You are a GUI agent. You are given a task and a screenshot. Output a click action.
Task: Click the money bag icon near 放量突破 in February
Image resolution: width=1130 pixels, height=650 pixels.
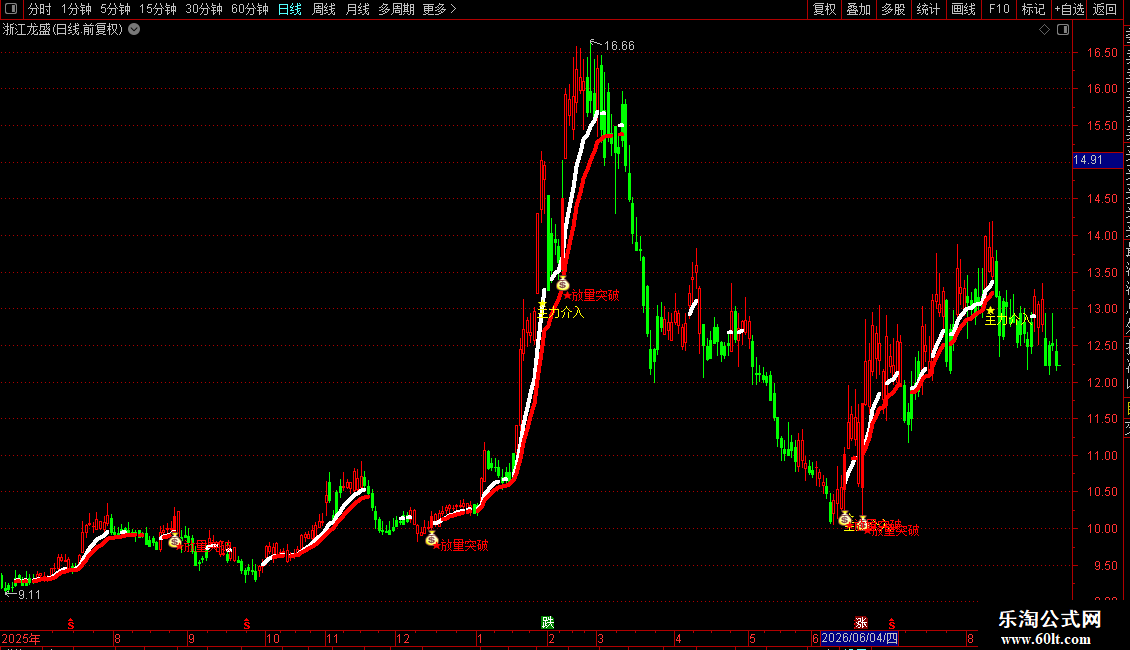coord(563,284)
